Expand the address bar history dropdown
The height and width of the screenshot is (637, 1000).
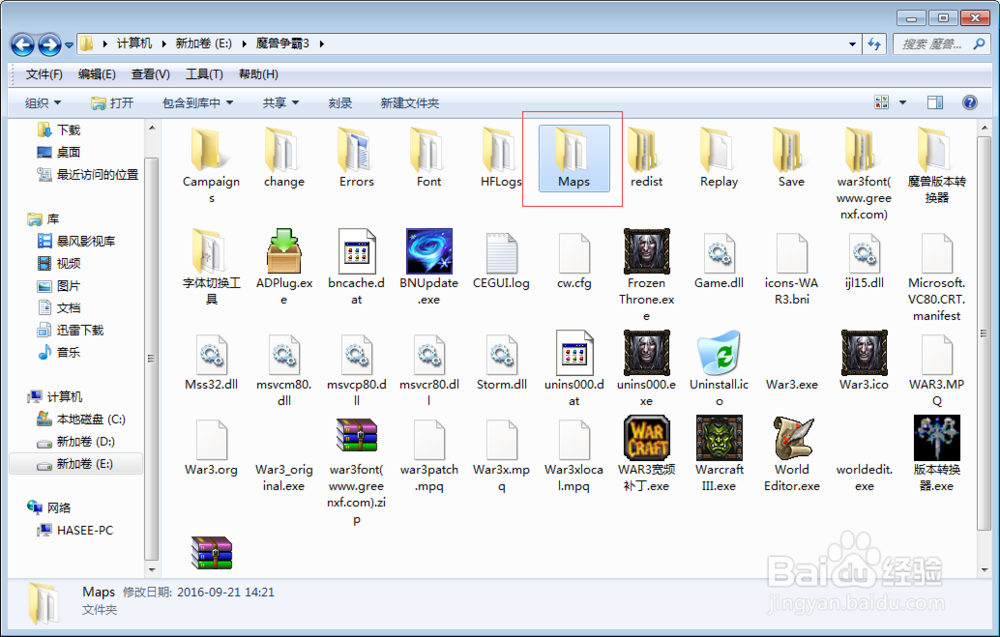pos(852,44)
